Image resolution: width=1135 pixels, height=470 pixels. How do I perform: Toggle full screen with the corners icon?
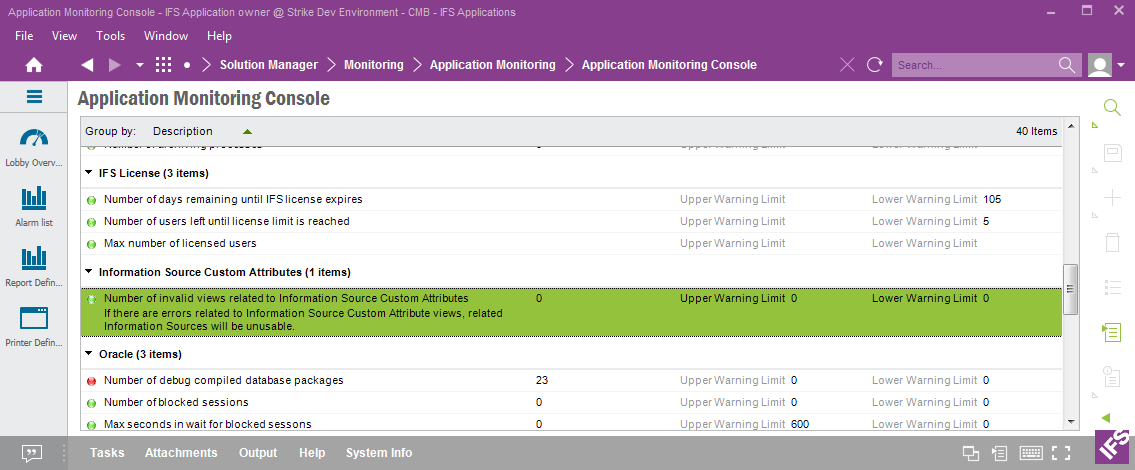[x=1061, y=453]
